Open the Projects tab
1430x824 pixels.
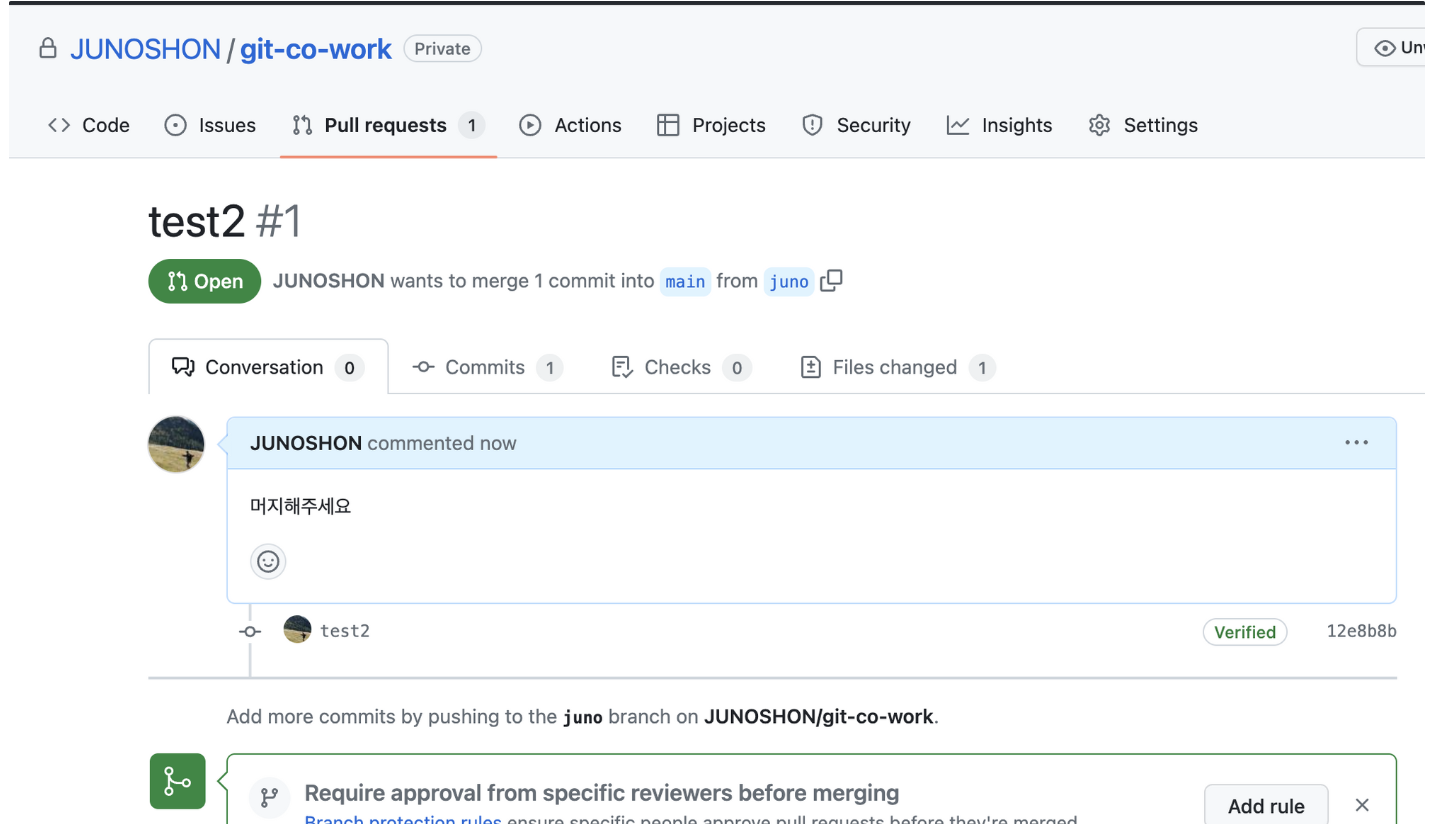711,125
